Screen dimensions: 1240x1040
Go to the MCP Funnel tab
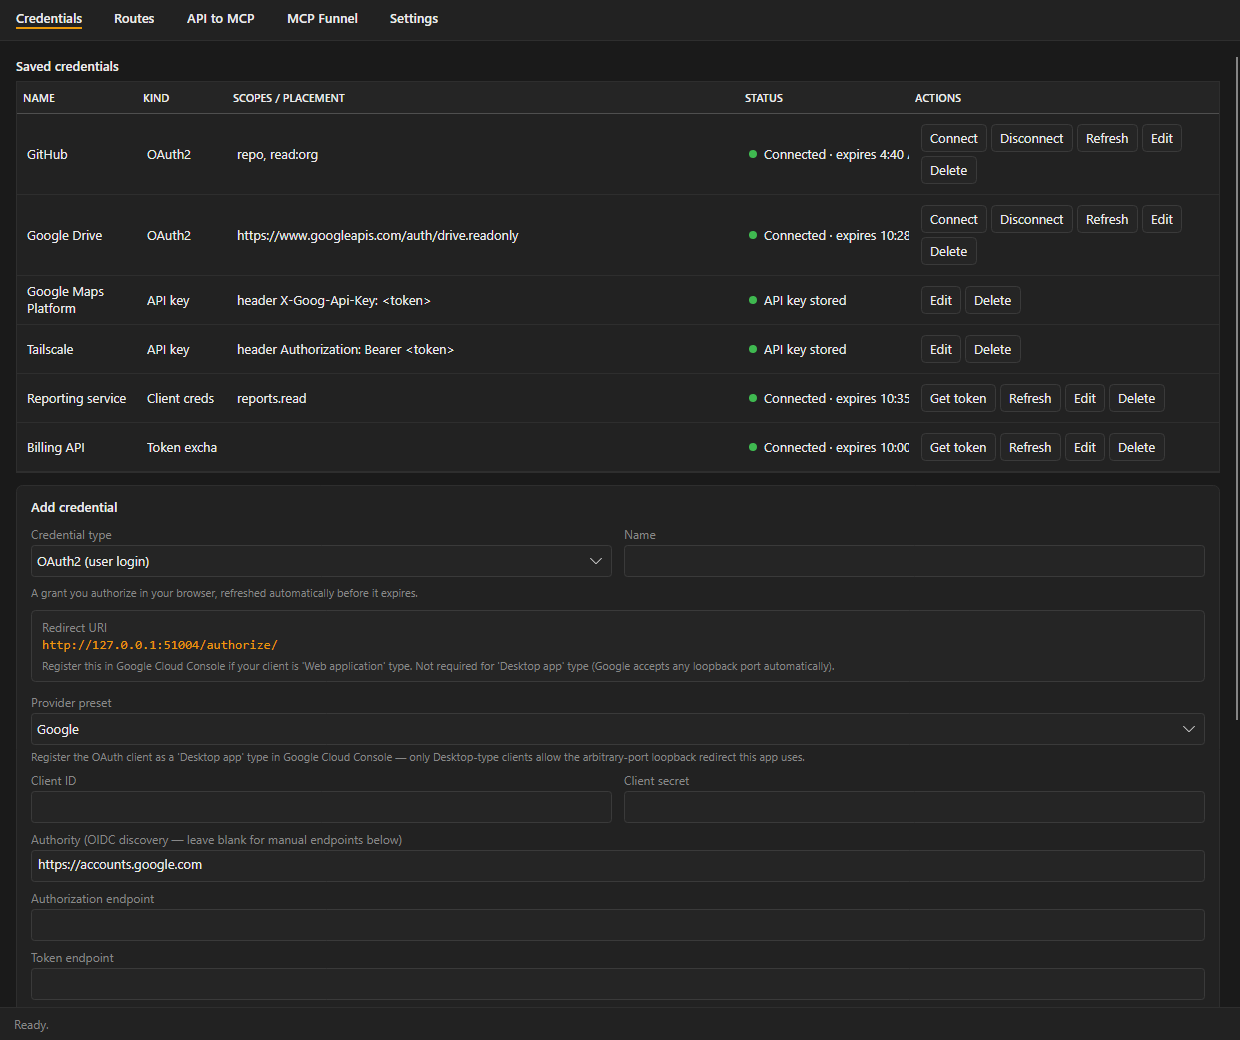tap(322, 19)
